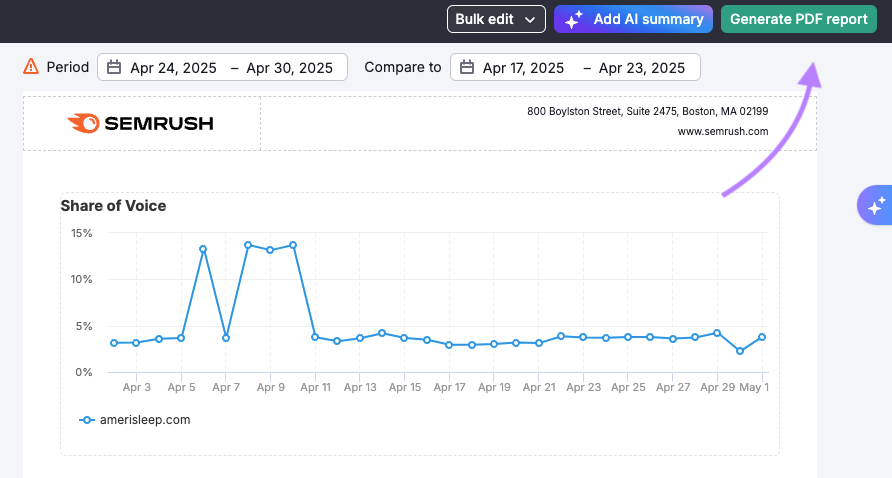Expand the Bulk edit dropdown
Image resolution: width=892 pixels, height=478 pixels.
[496, 19]
